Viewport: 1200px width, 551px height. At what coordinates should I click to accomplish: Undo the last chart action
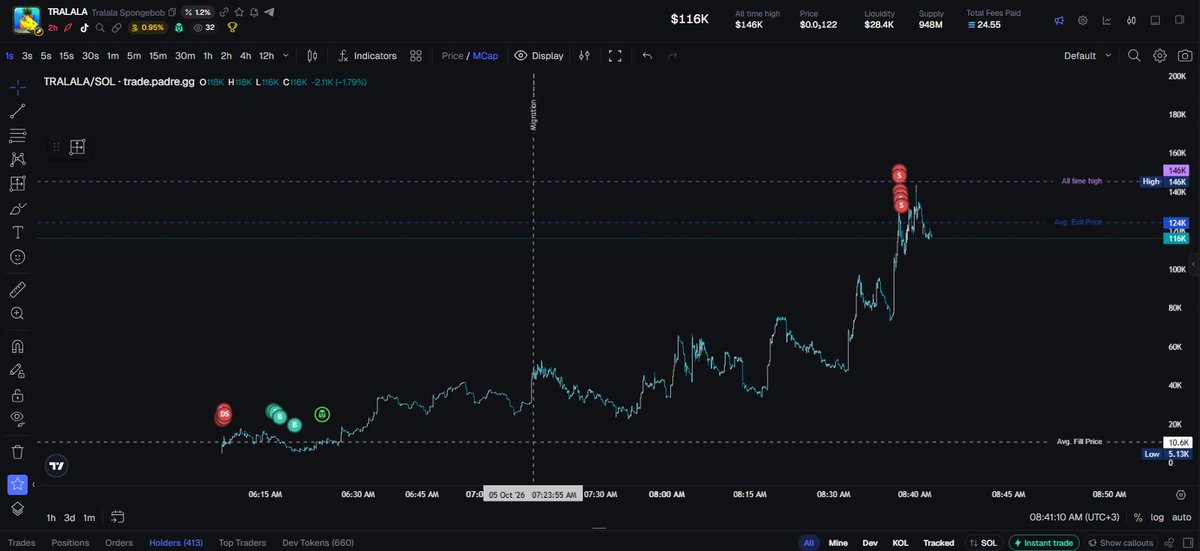point(647,56)
